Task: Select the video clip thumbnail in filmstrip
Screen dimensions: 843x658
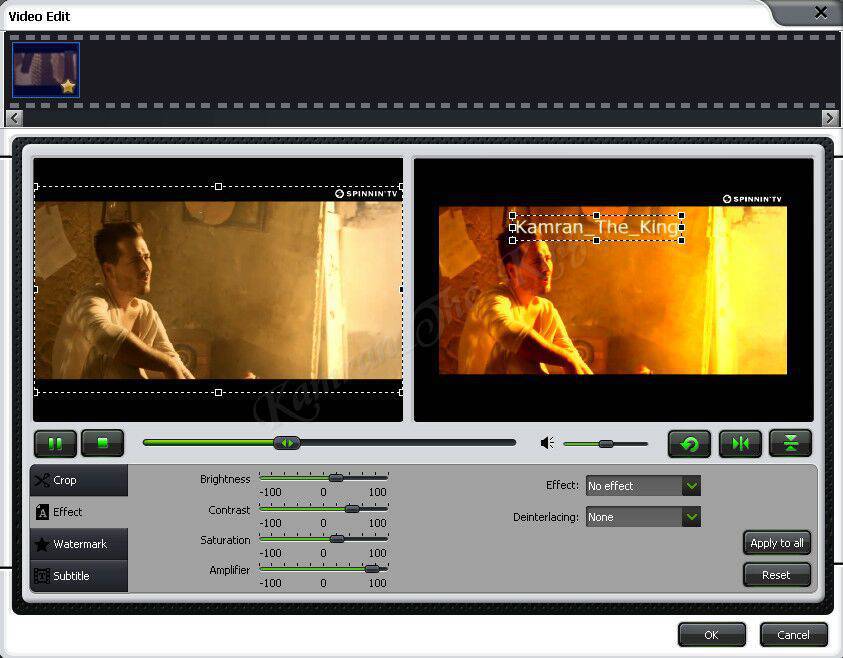Action: pyautogui.click(x=46, y=70)
